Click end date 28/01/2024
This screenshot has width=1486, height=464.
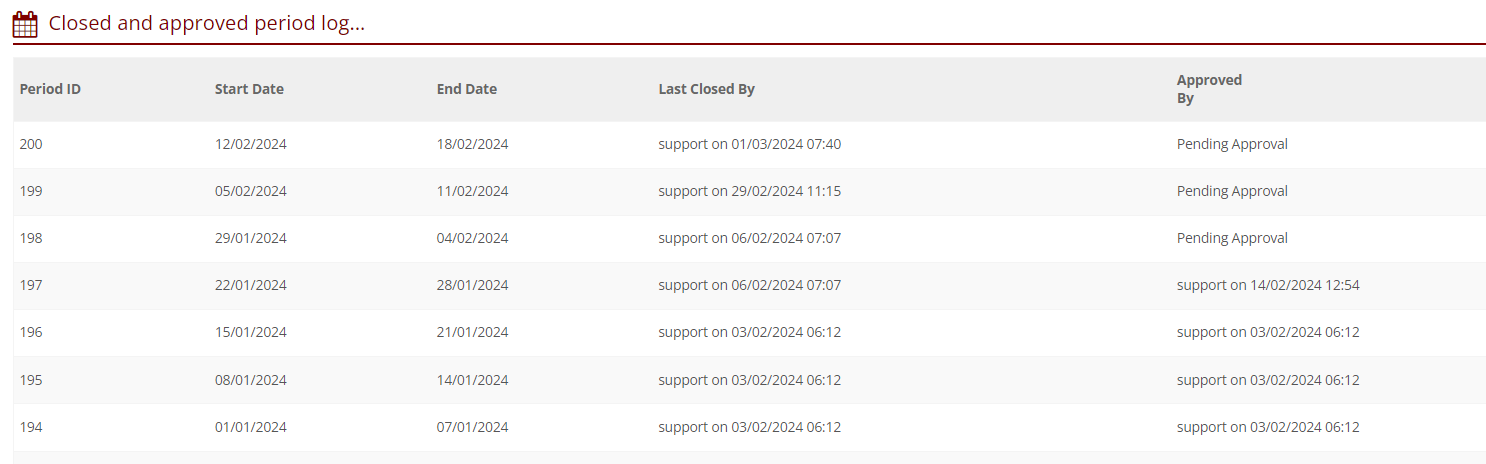472,285
